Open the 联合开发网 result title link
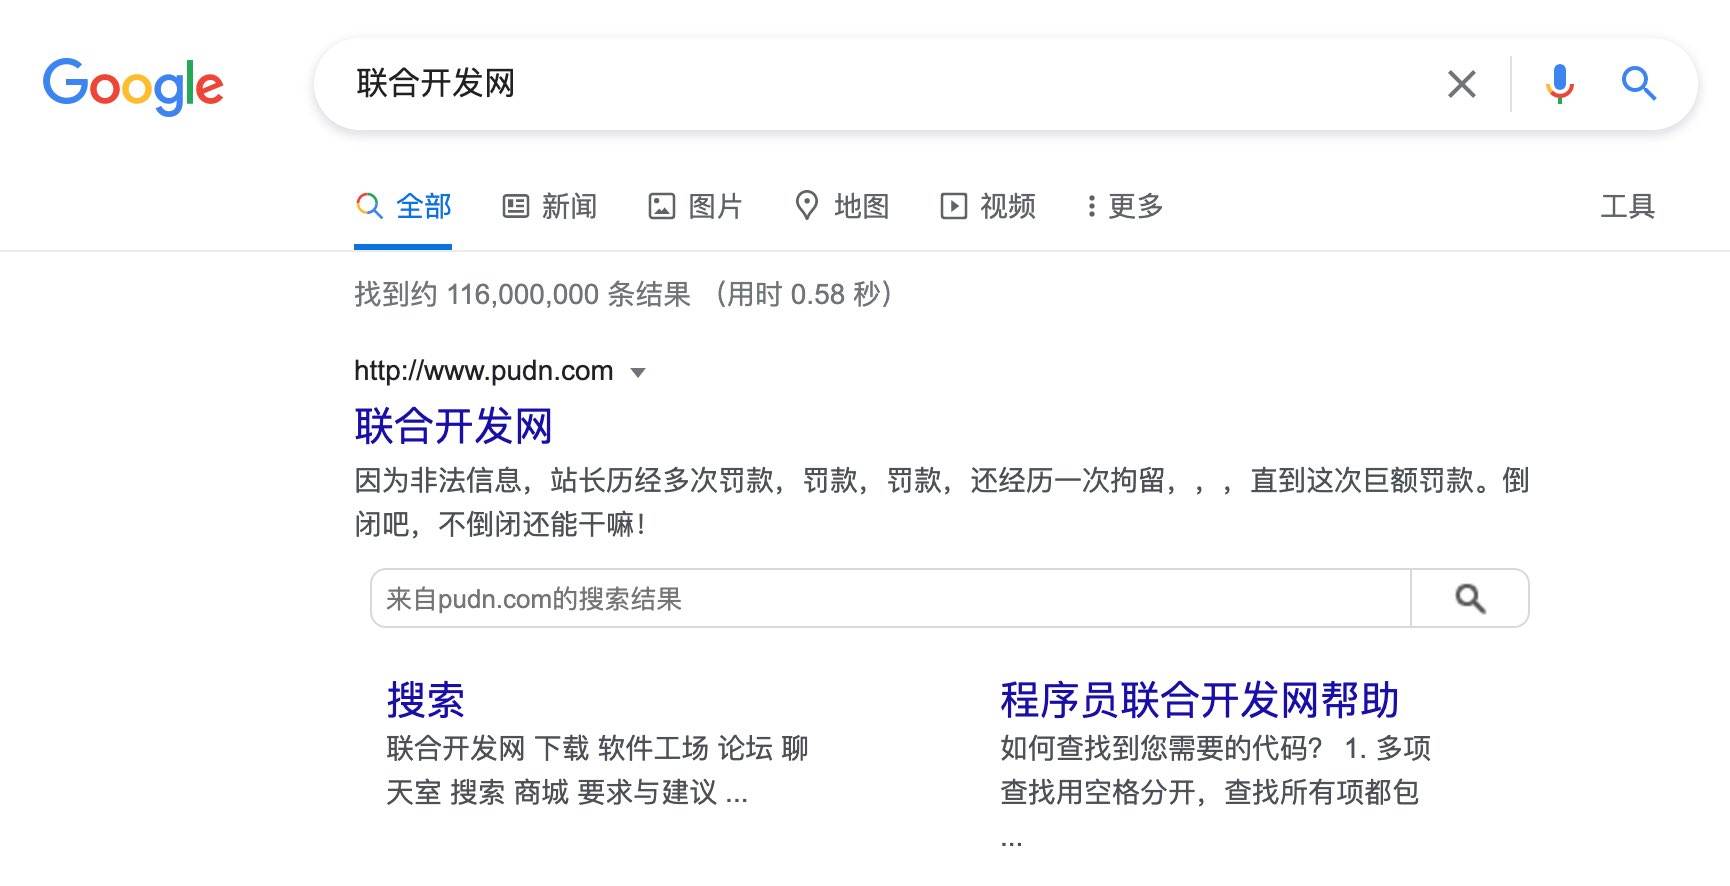This screenshot has width=1730, height=886. click(x=453, y=426)
